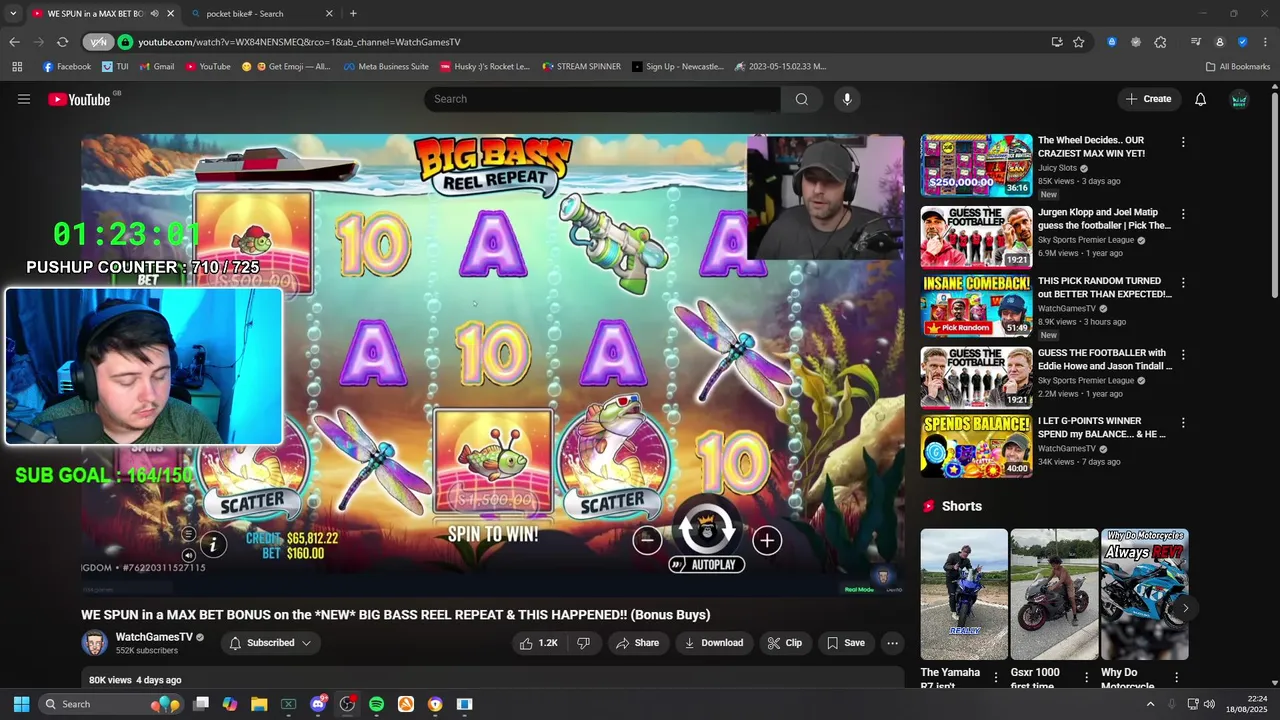
Task: Like the video with thumbs up
Action: click(538, 643)
